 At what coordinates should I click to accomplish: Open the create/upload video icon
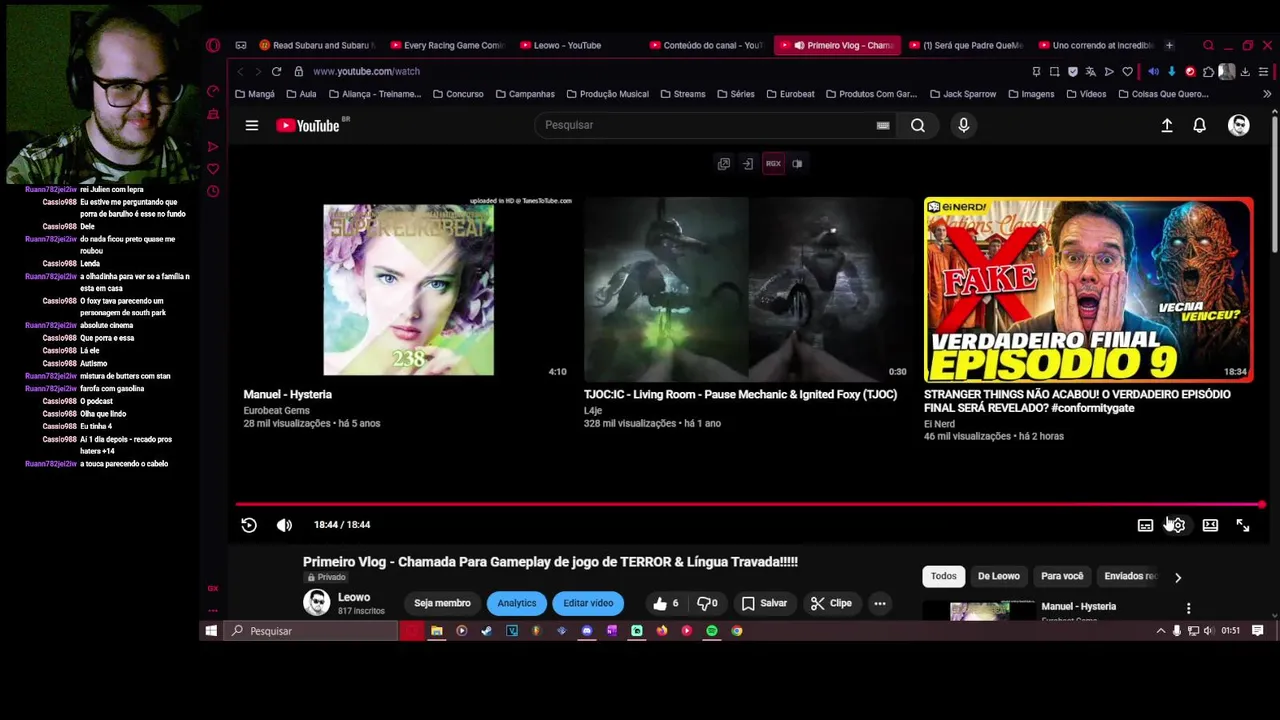[1167, 125]
